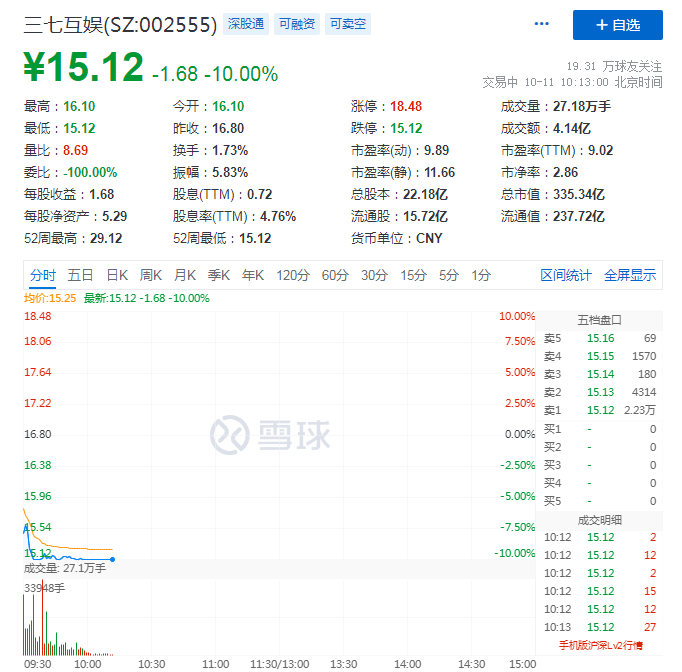682x672 pixels.
Task: Select the 分时 chart tab
Action: click(43, 275)
